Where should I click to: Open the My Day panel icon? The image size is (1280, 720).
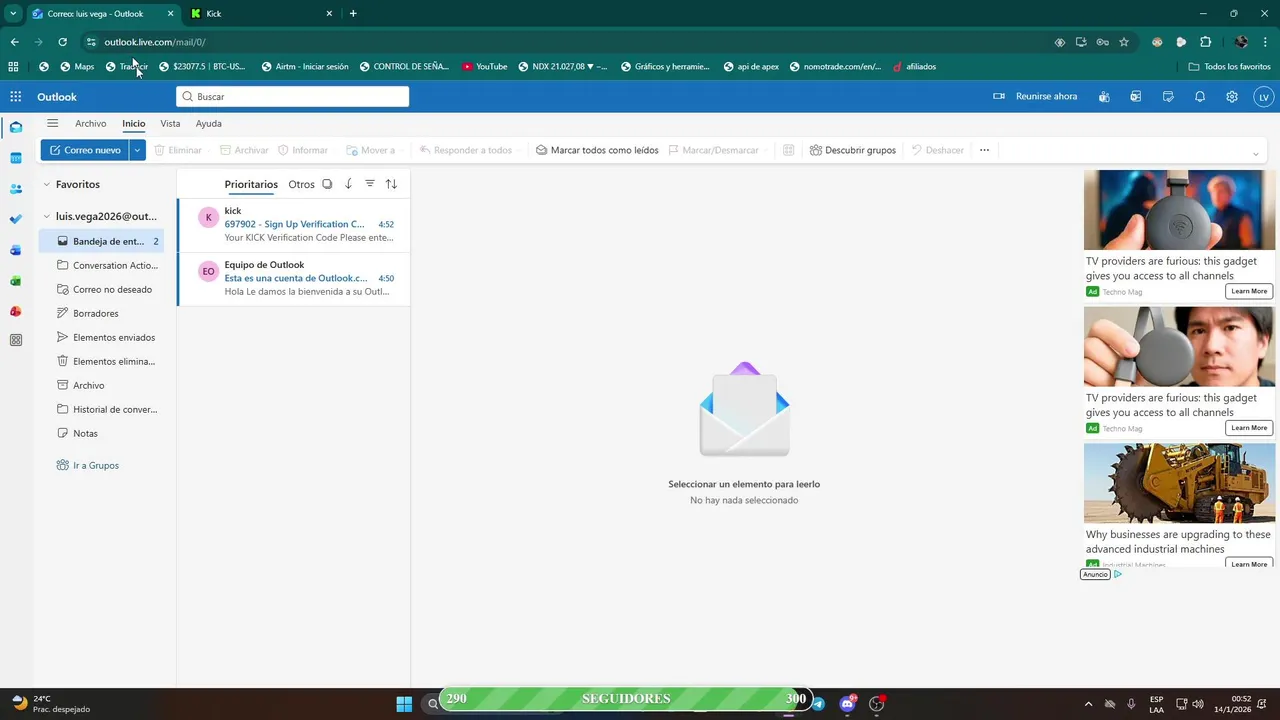point(1168,97)
